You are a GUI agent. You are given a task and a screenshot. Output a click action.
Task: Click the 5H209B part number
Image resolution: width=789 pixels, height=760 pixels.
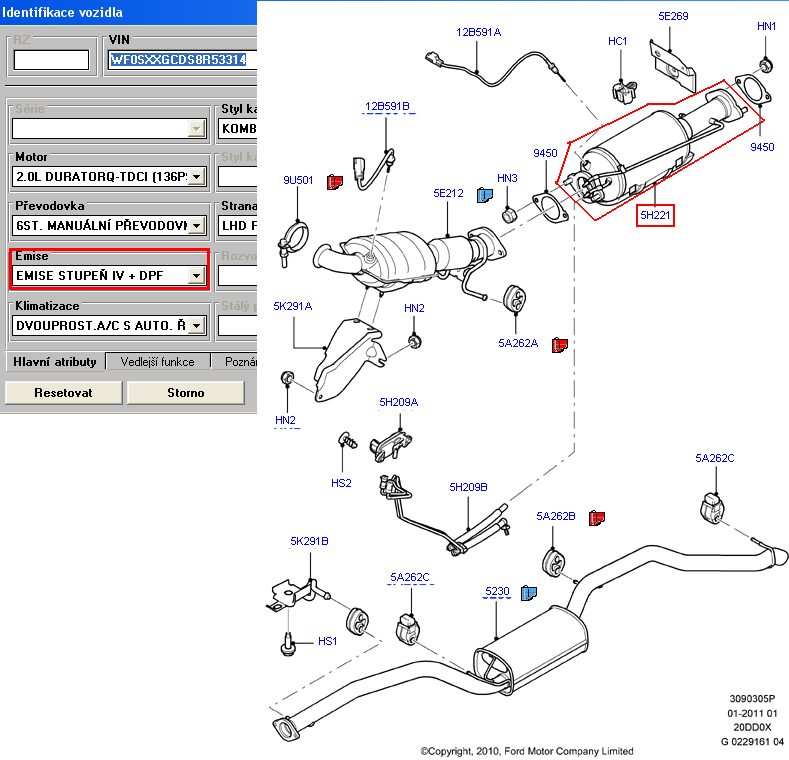[x=468, y=487]
